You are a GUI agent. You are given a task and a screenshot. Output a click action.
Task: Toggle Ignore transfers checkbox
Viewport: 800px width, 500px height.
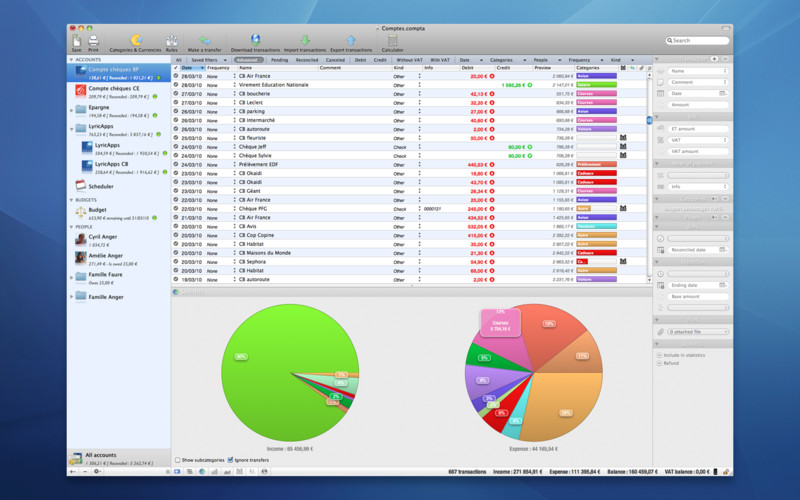[230, 460]
